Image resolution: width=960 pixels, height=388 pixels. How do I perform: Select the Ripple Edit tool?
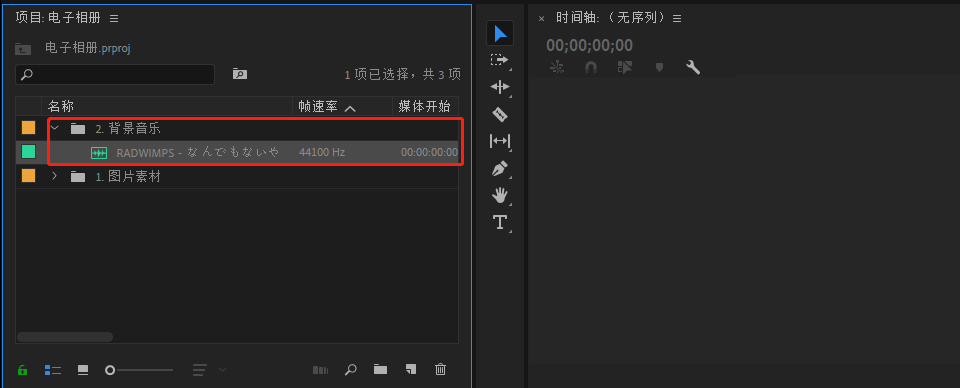click(500, 87)
